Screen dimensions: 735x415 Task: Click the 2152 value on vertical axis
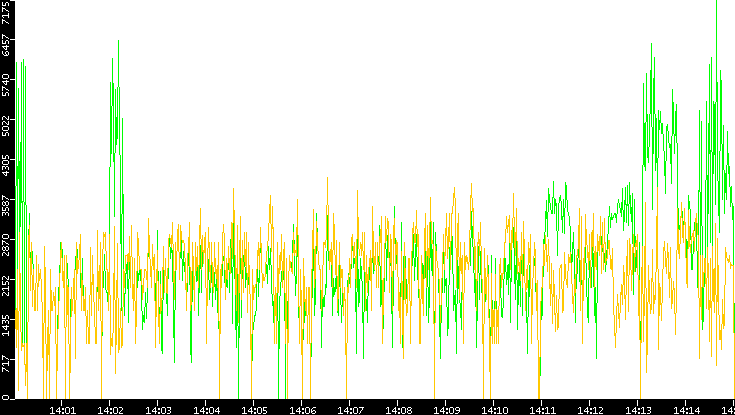6,284
